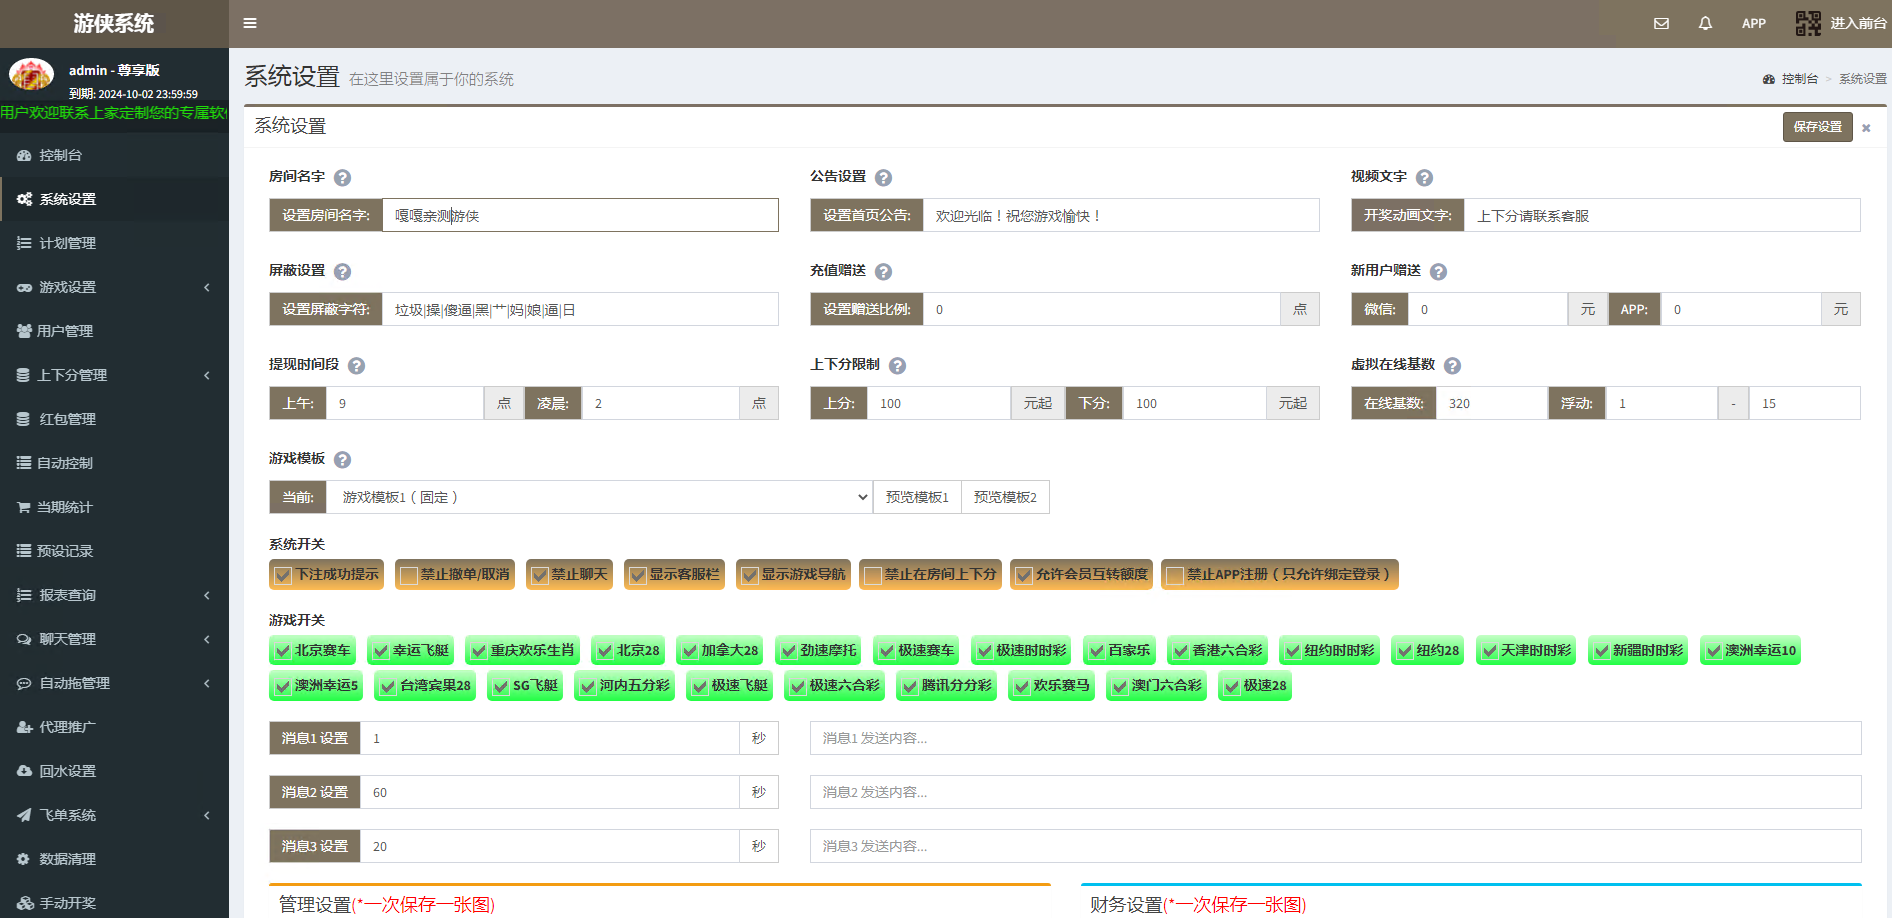The image size is (1892, 918).
Task: Open the mail envelope icon
Action: [1661, 23]
